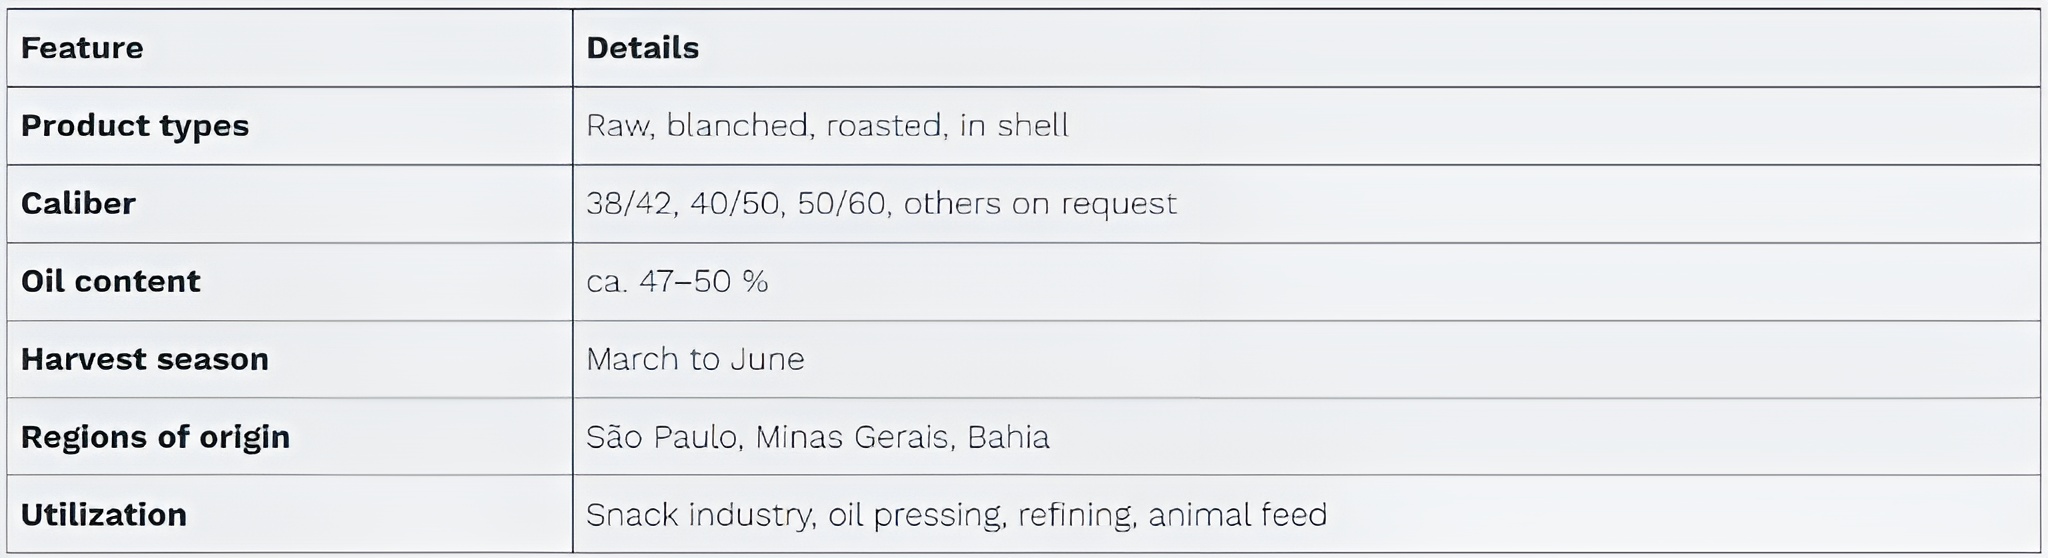This screenshot has height=558, width=2048.
Task: Select the Regions of origin label
Action: click(x=156, y=437)
